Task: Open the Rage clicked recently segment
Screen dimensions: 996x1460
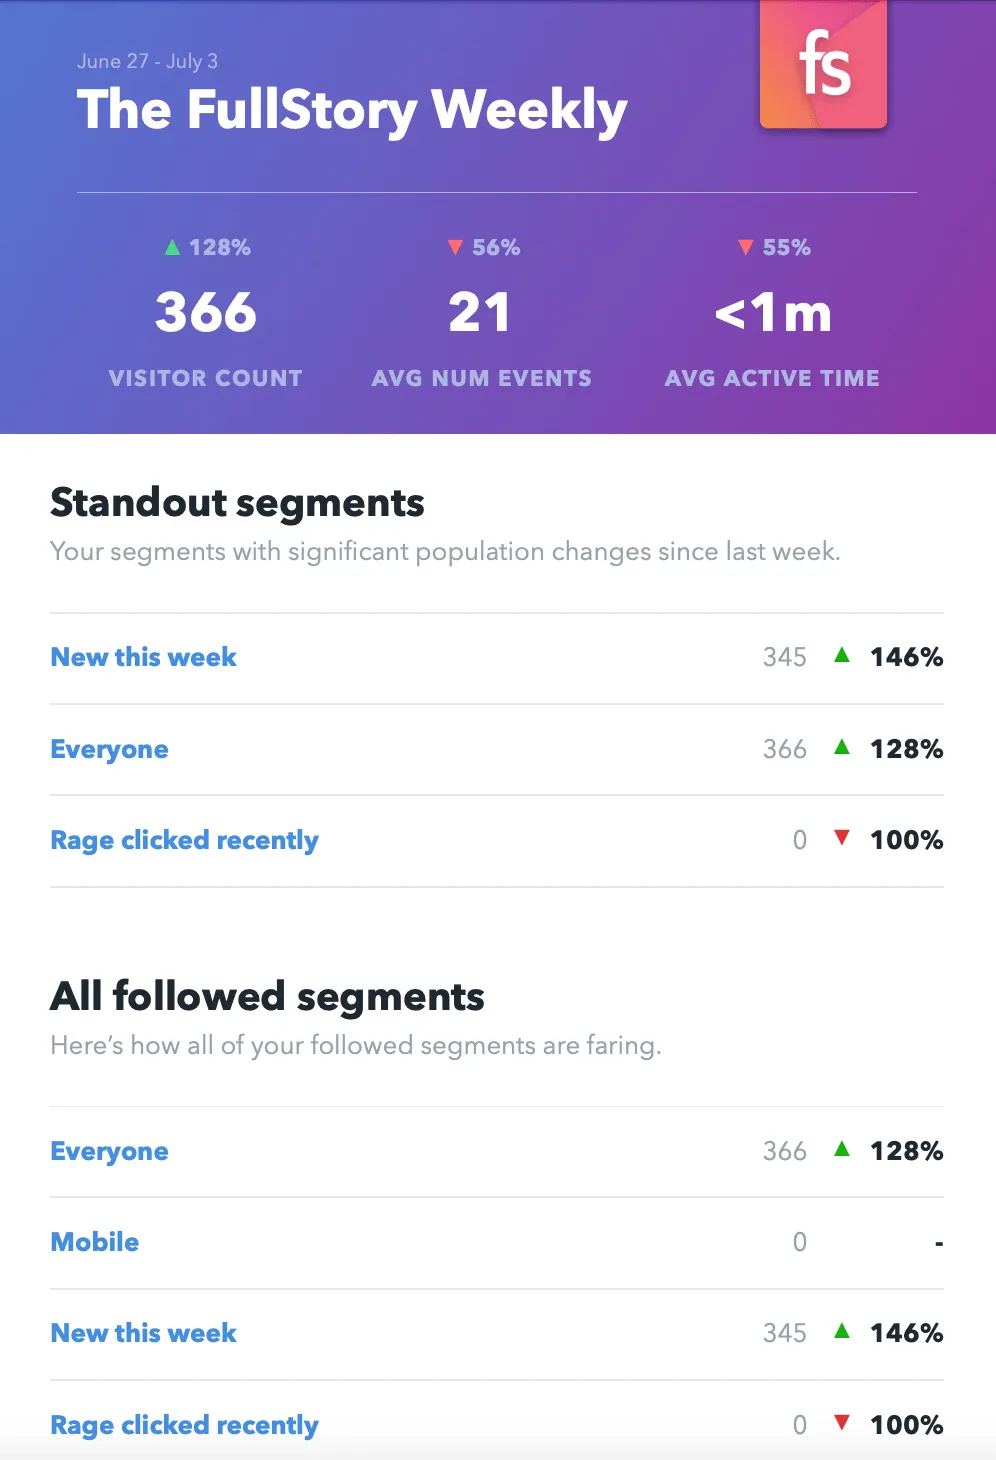Action: [184, 839]
